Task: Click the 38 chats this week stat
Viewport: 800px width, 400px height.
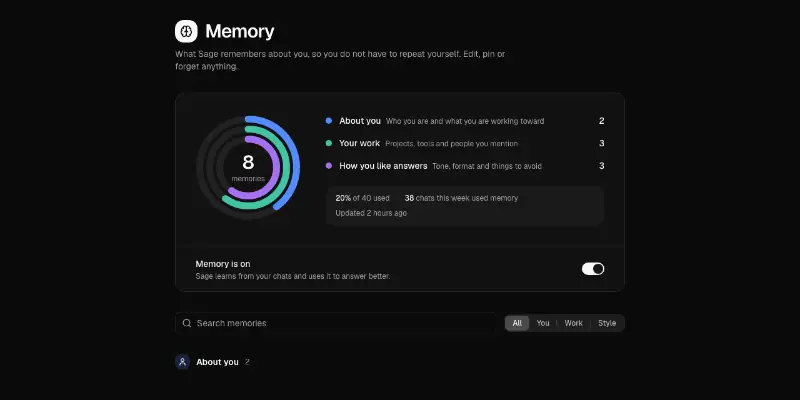Action: pos(461,198)
